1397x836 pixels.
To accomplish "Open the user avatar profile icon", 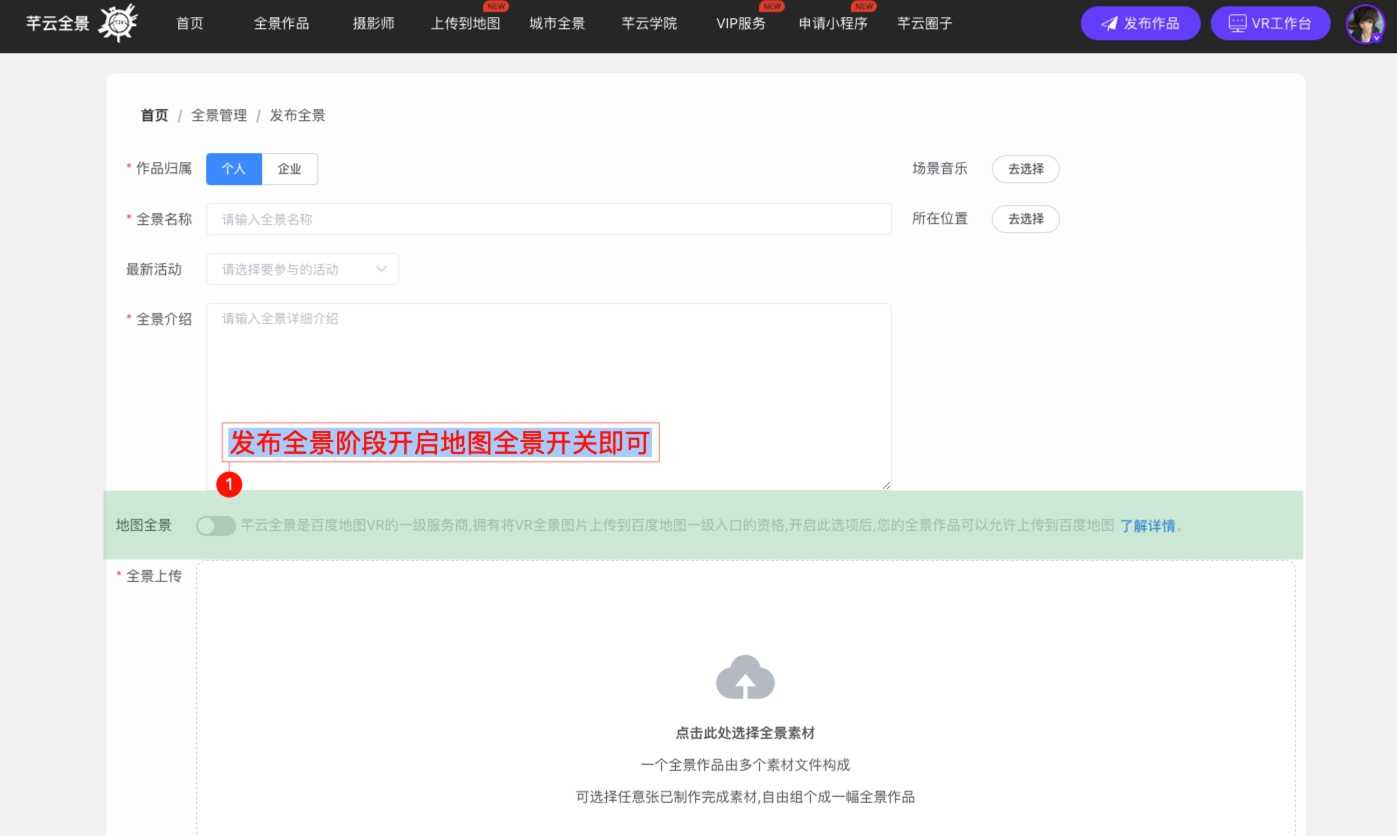I will click(1365, 24).
